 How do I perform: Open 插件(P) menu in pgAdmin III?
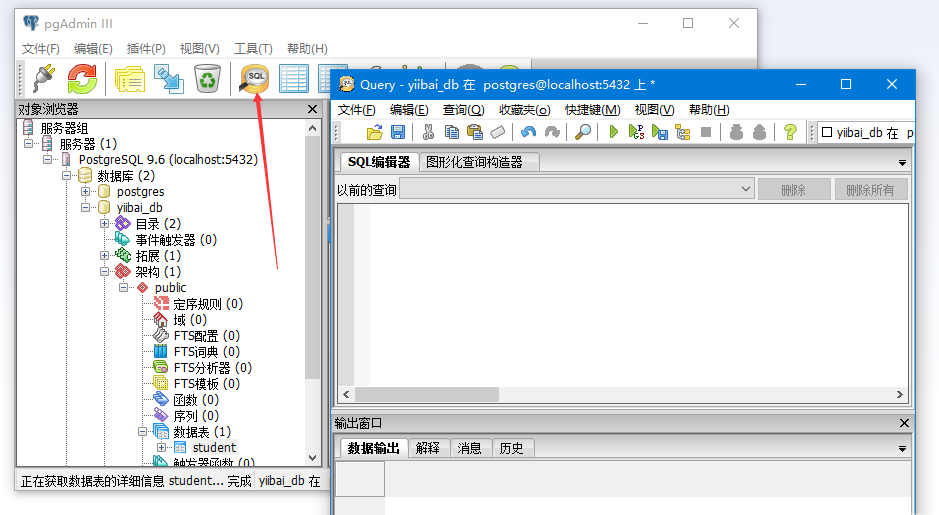click(146, 49)
